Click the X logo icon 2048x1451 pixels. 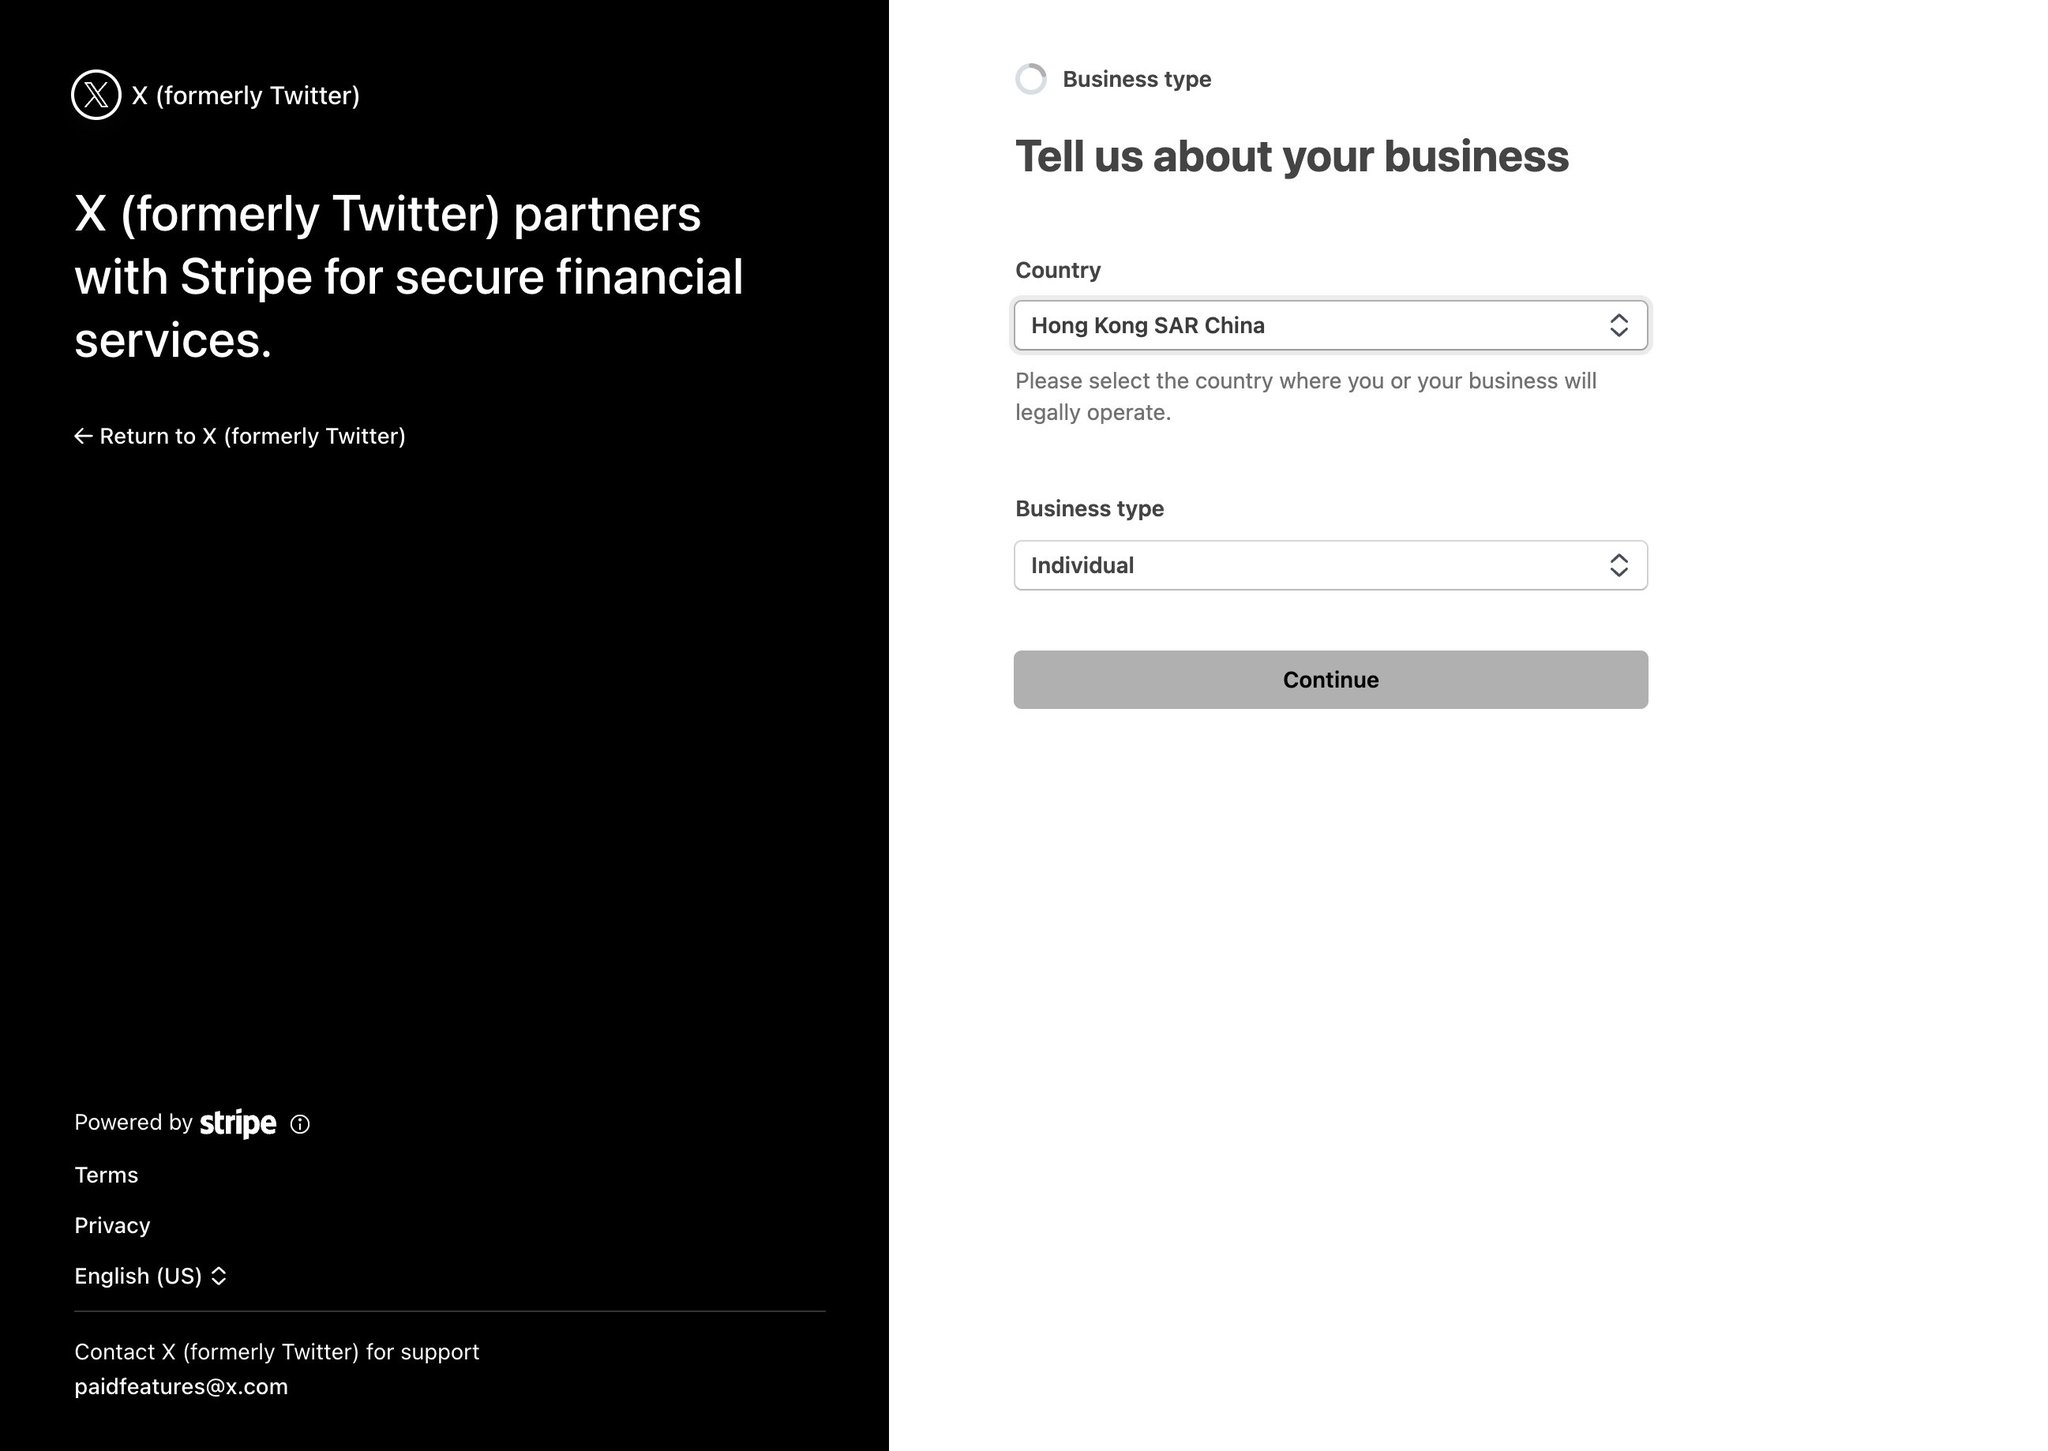96,95
